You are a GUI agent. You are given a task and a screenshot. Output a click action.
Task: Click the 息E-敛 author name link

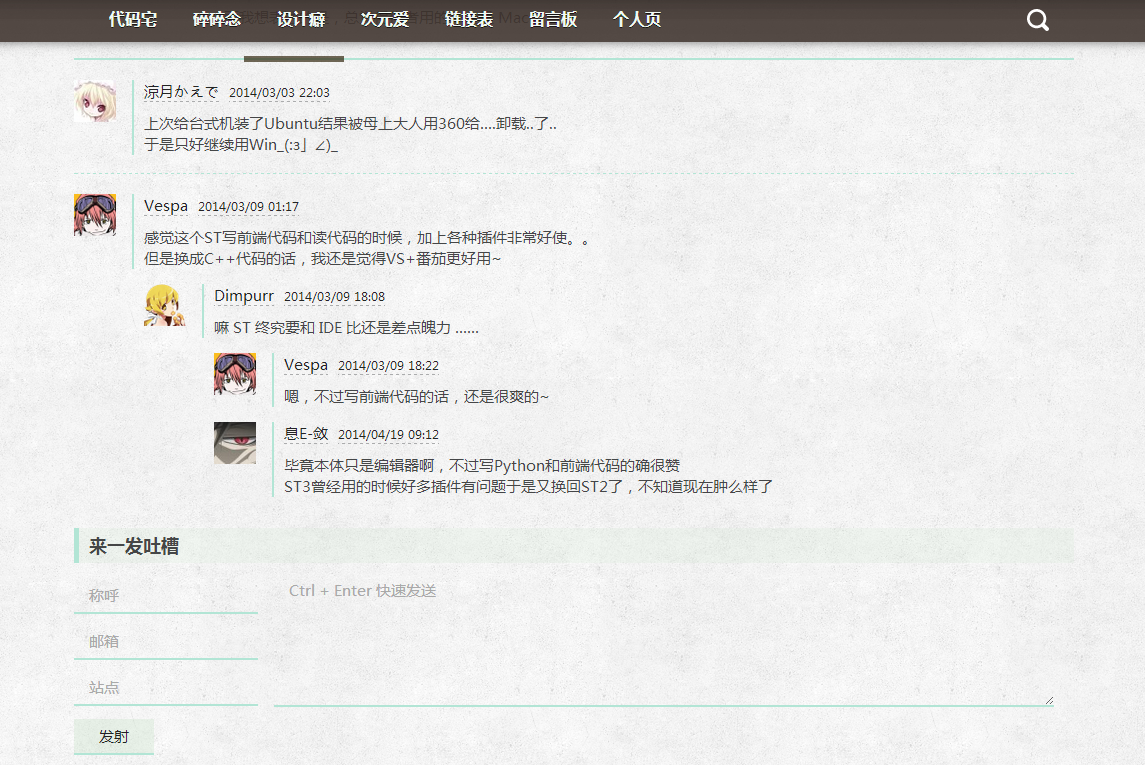tap(306, 433)
